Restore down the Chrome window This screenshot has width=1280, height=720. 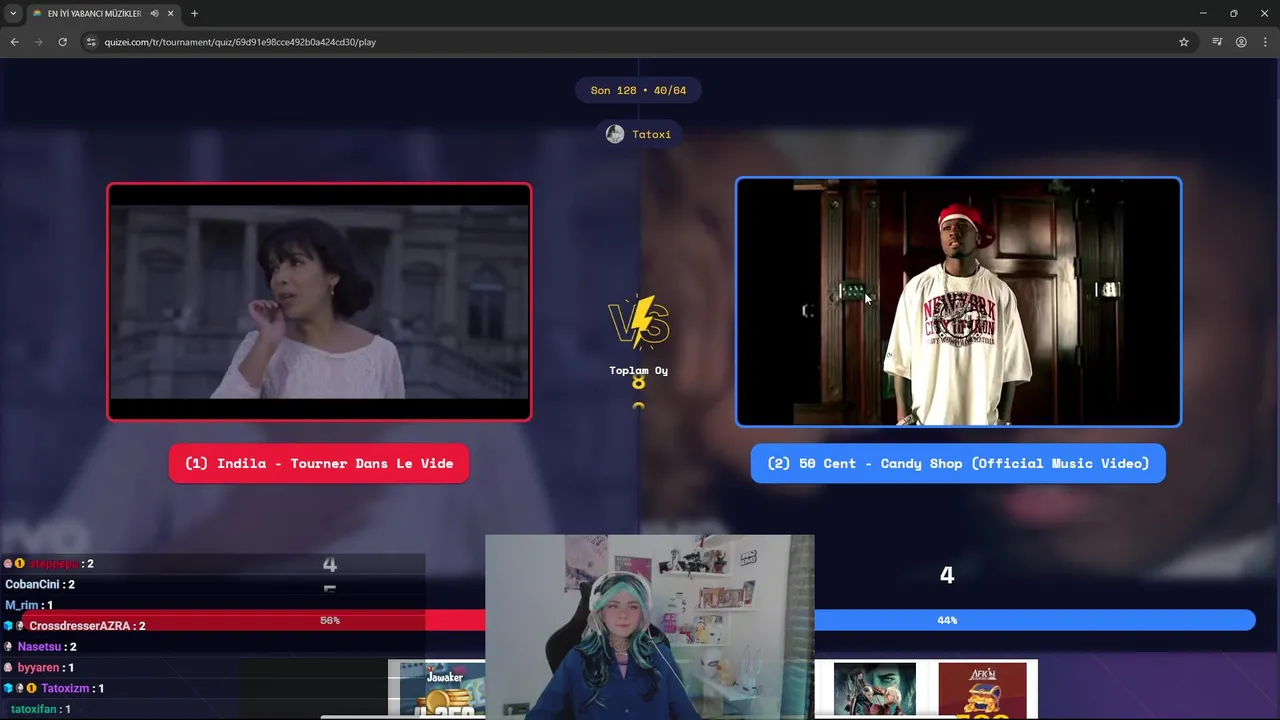1234,13
